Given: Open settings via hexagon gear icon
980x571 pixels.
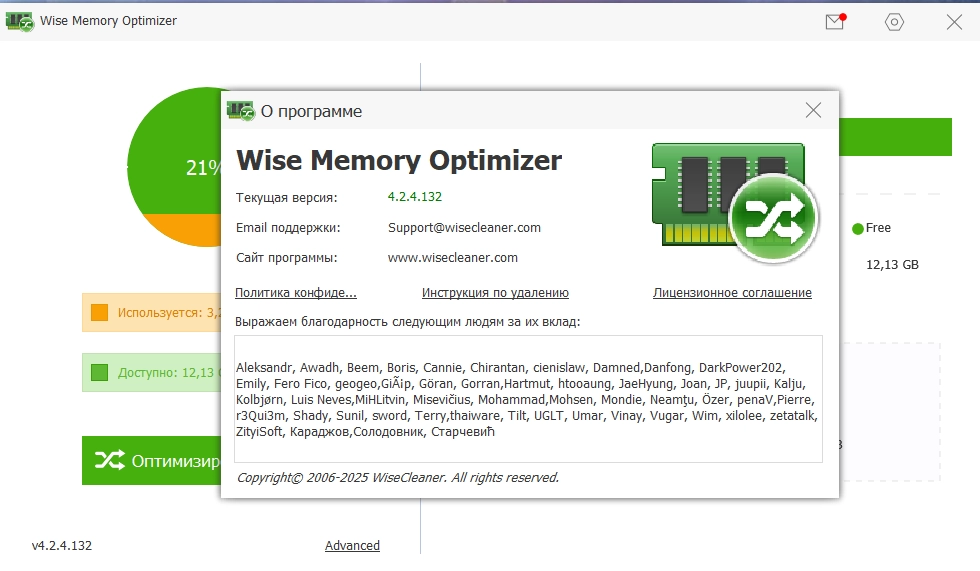Looking at the screenshot, I should [x=894, y=22].
